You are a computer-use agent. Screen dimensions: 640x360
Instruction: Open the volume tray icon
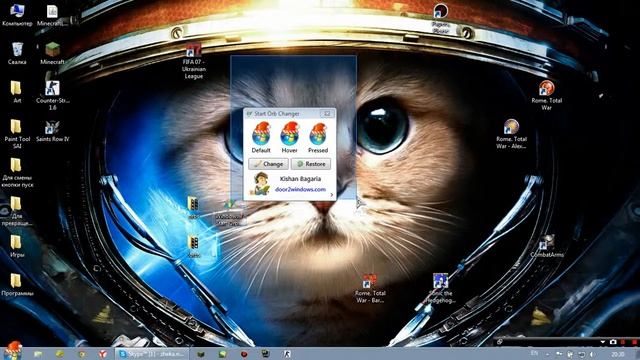pos(592,354)
